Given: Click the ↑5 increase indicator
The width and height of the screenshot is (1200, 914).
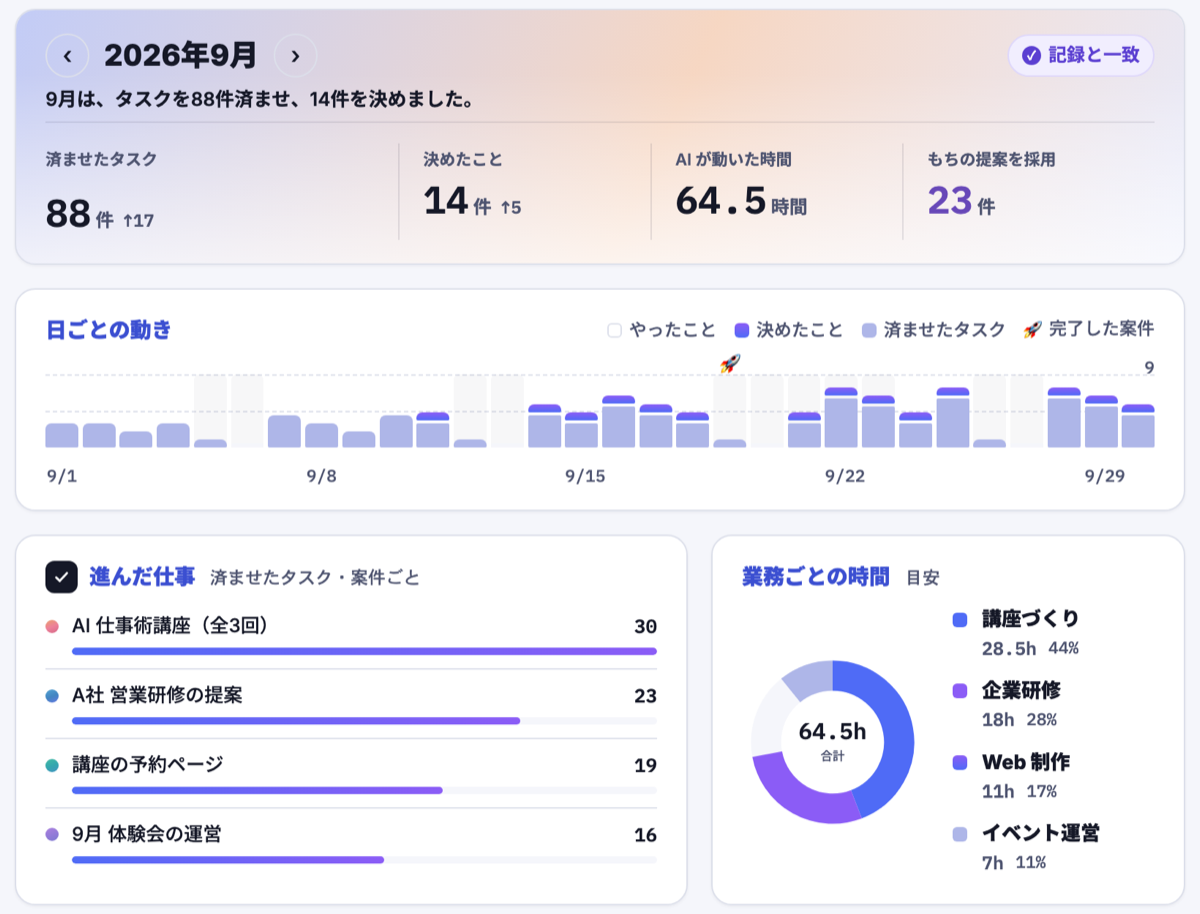Looking at the screenshot, I should coord(510,208).
